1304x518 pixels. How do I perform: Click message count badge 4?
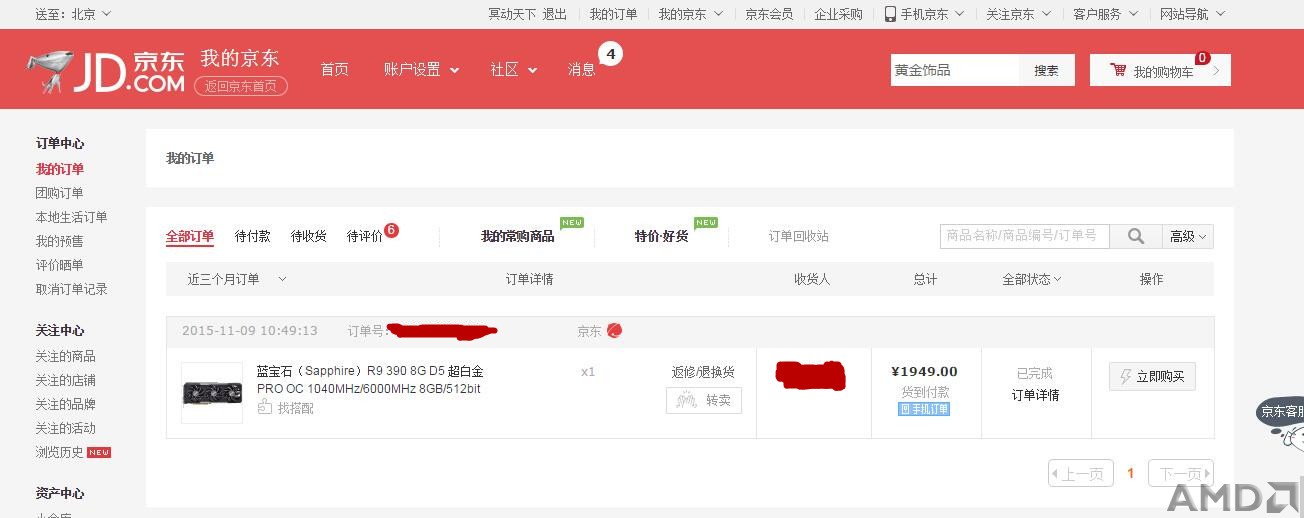pos(610,53)
